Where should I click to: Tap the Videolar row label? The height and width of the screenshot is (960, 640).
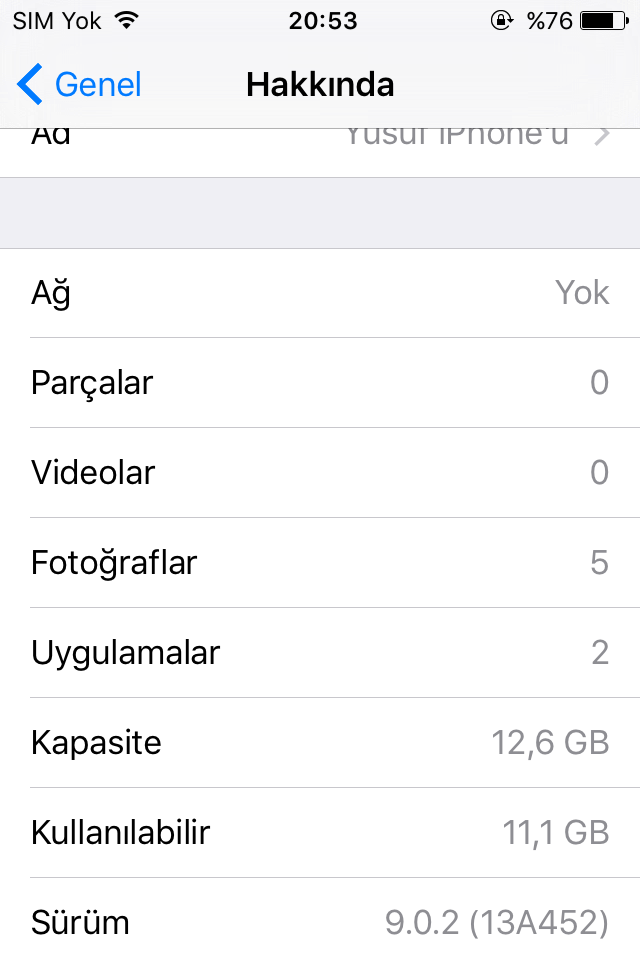93,473
